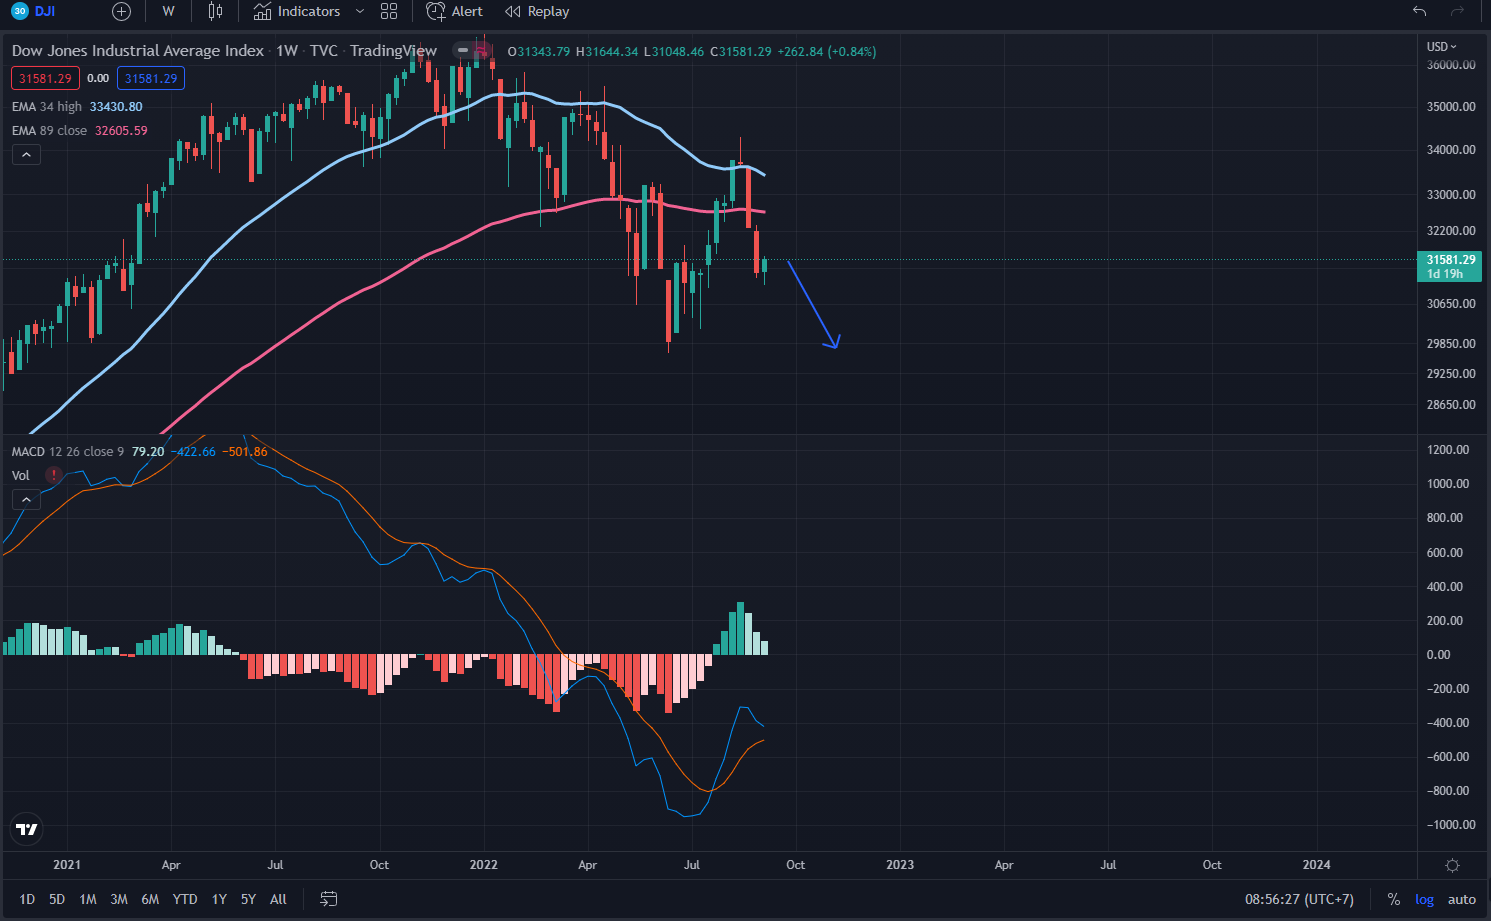Click the blue buy price 31581.29 box
The height and width of the screenshot is (921, 1491).
[151, 78]
